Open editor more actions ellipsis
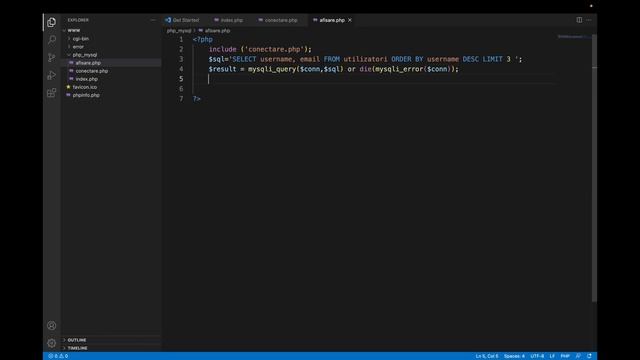Viewport: 640px width, 360px height. coord(589,20)
